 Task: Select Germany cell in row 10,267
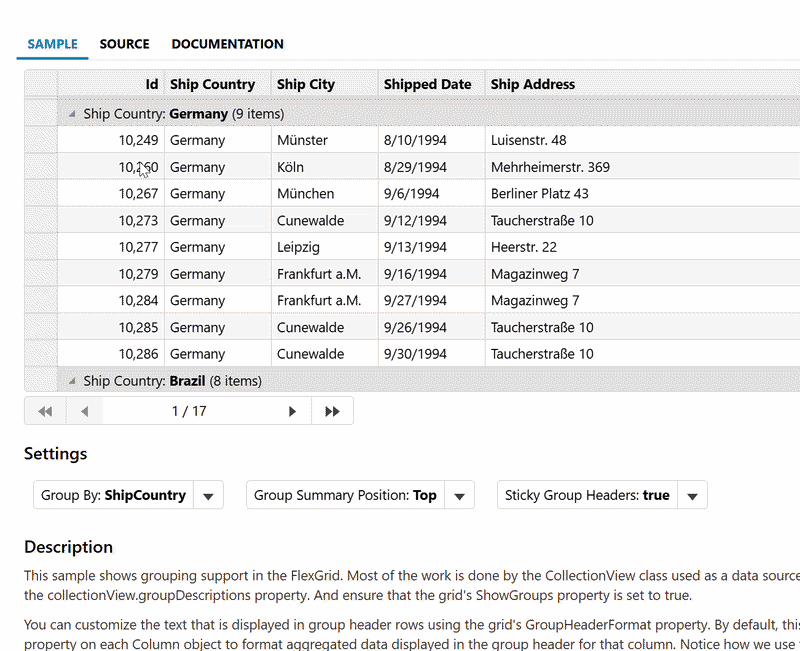218,194
